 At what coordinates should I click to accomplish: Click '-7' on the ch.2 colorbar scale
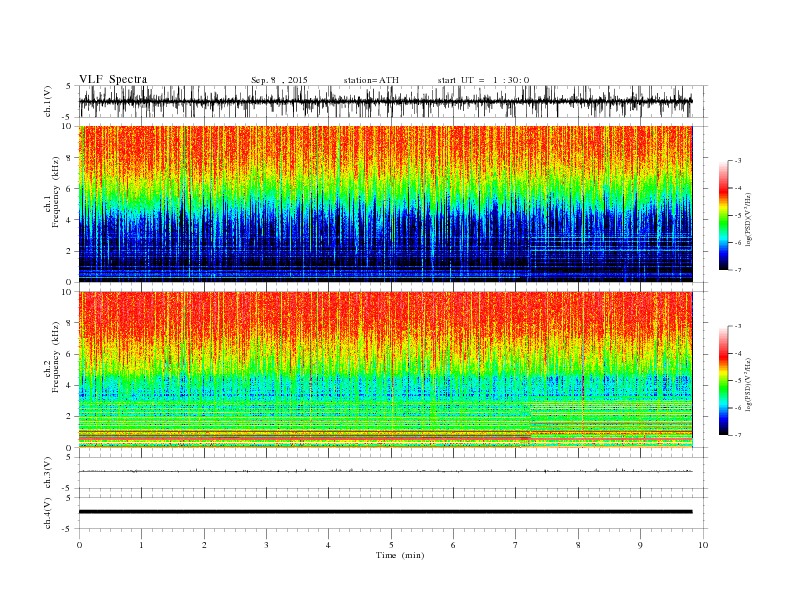pos(738,435)
